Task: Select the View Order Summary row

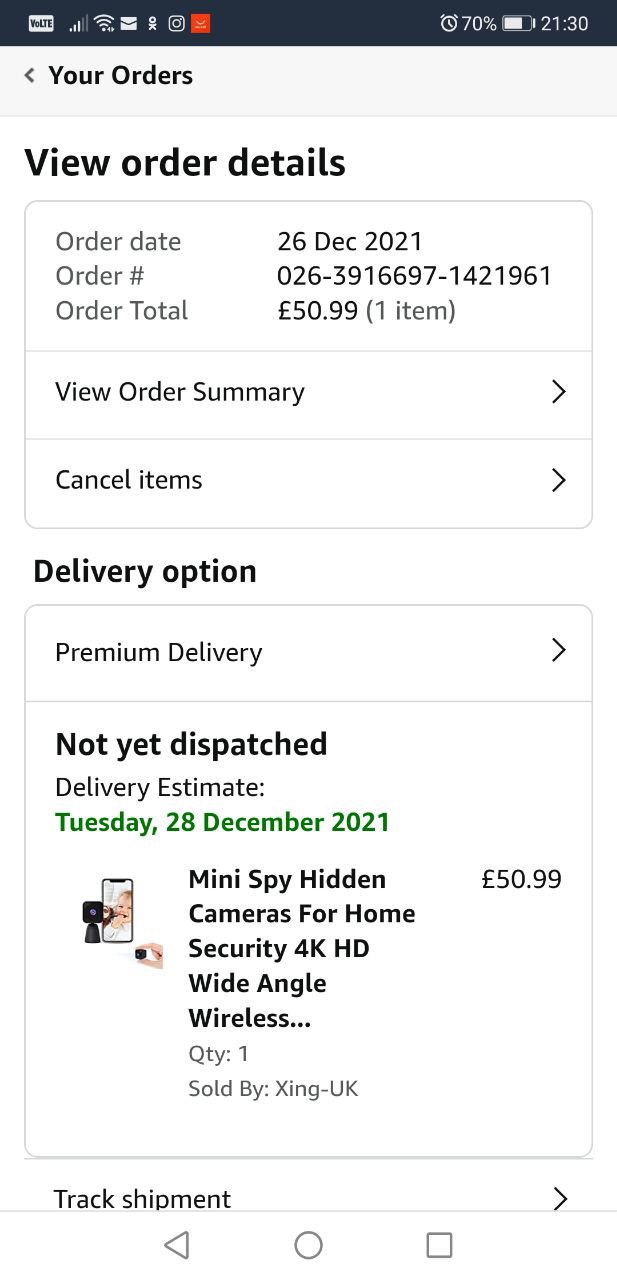Action: tap(180, 392)
